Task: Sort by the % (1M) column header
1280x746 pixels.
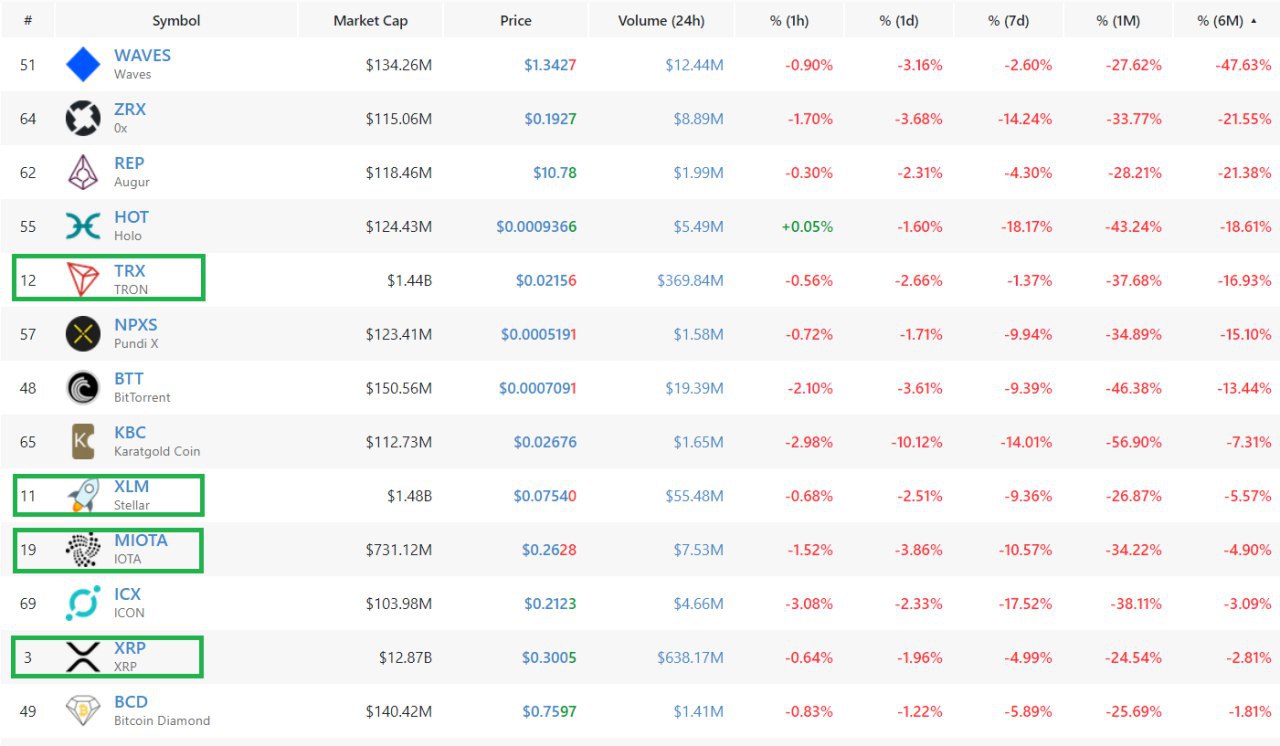Action: 1117,20
